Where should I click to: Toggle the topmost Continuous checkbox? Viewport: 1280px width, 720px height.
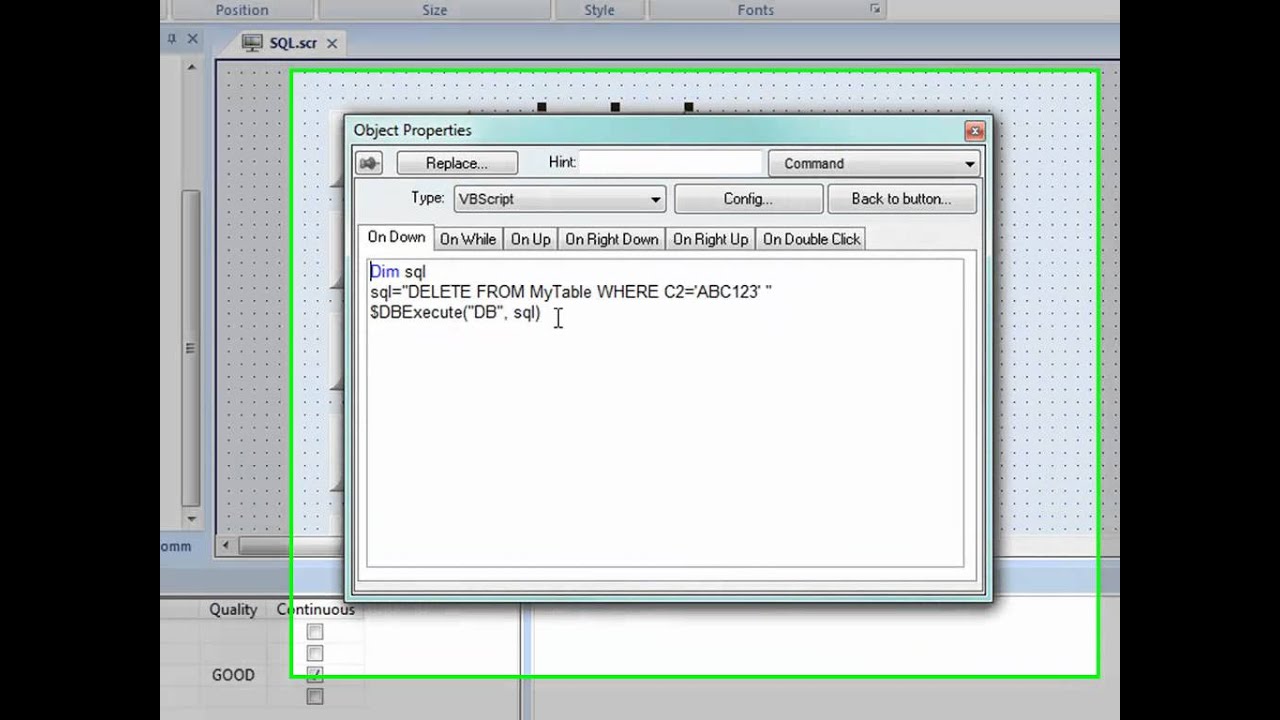315,632
